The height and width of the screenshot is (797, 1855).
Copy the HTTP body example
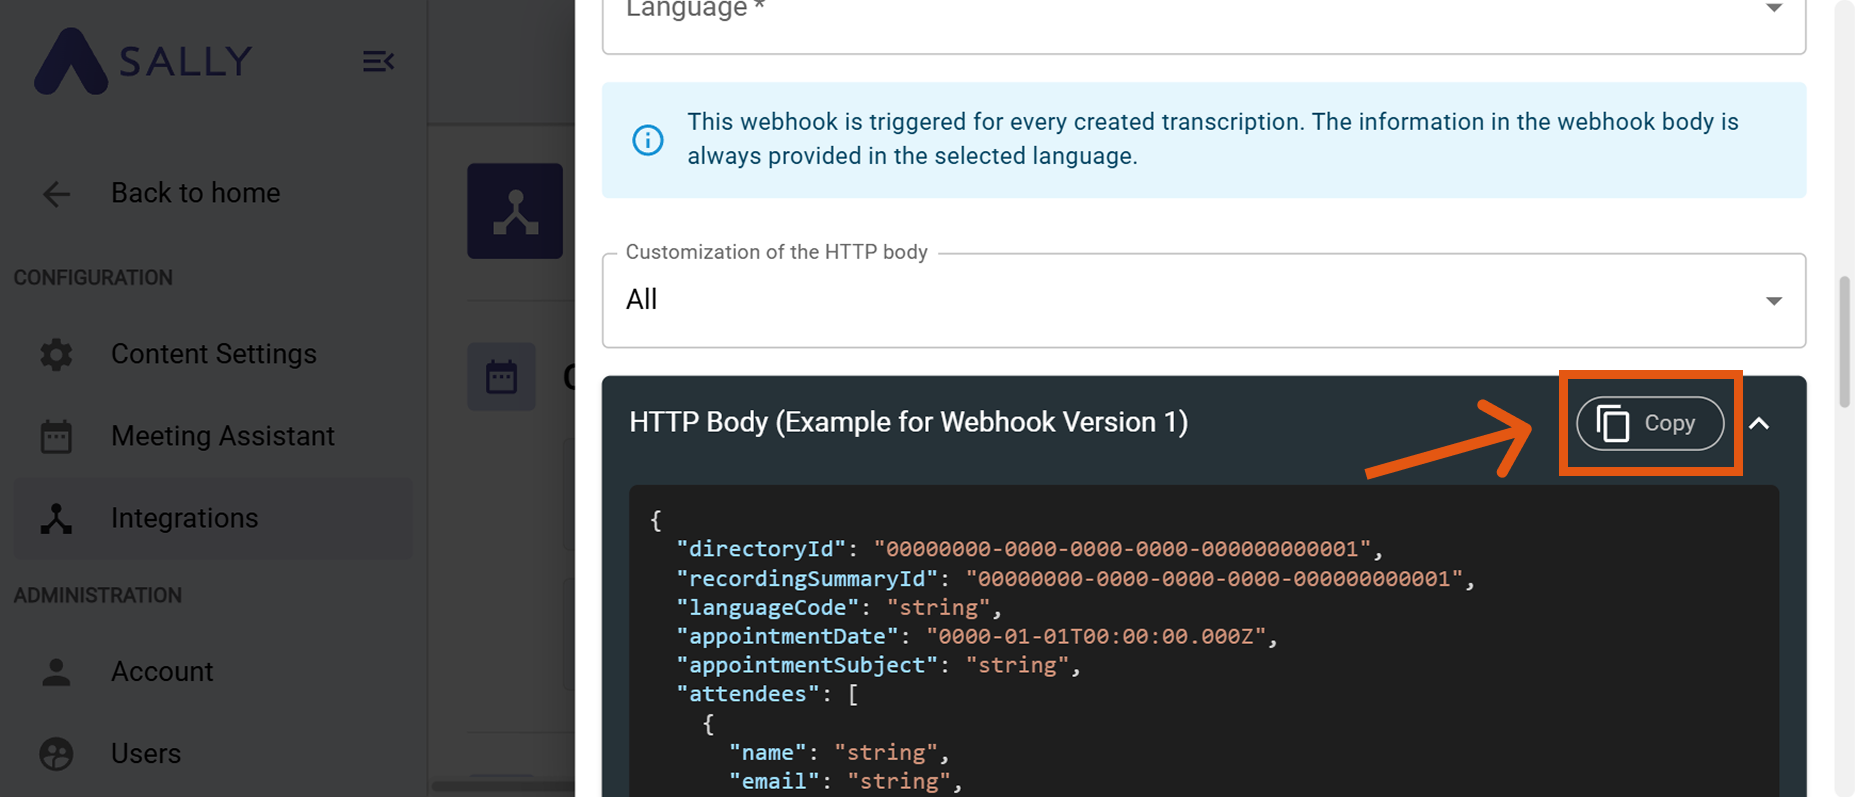[x=1650, y=423]
